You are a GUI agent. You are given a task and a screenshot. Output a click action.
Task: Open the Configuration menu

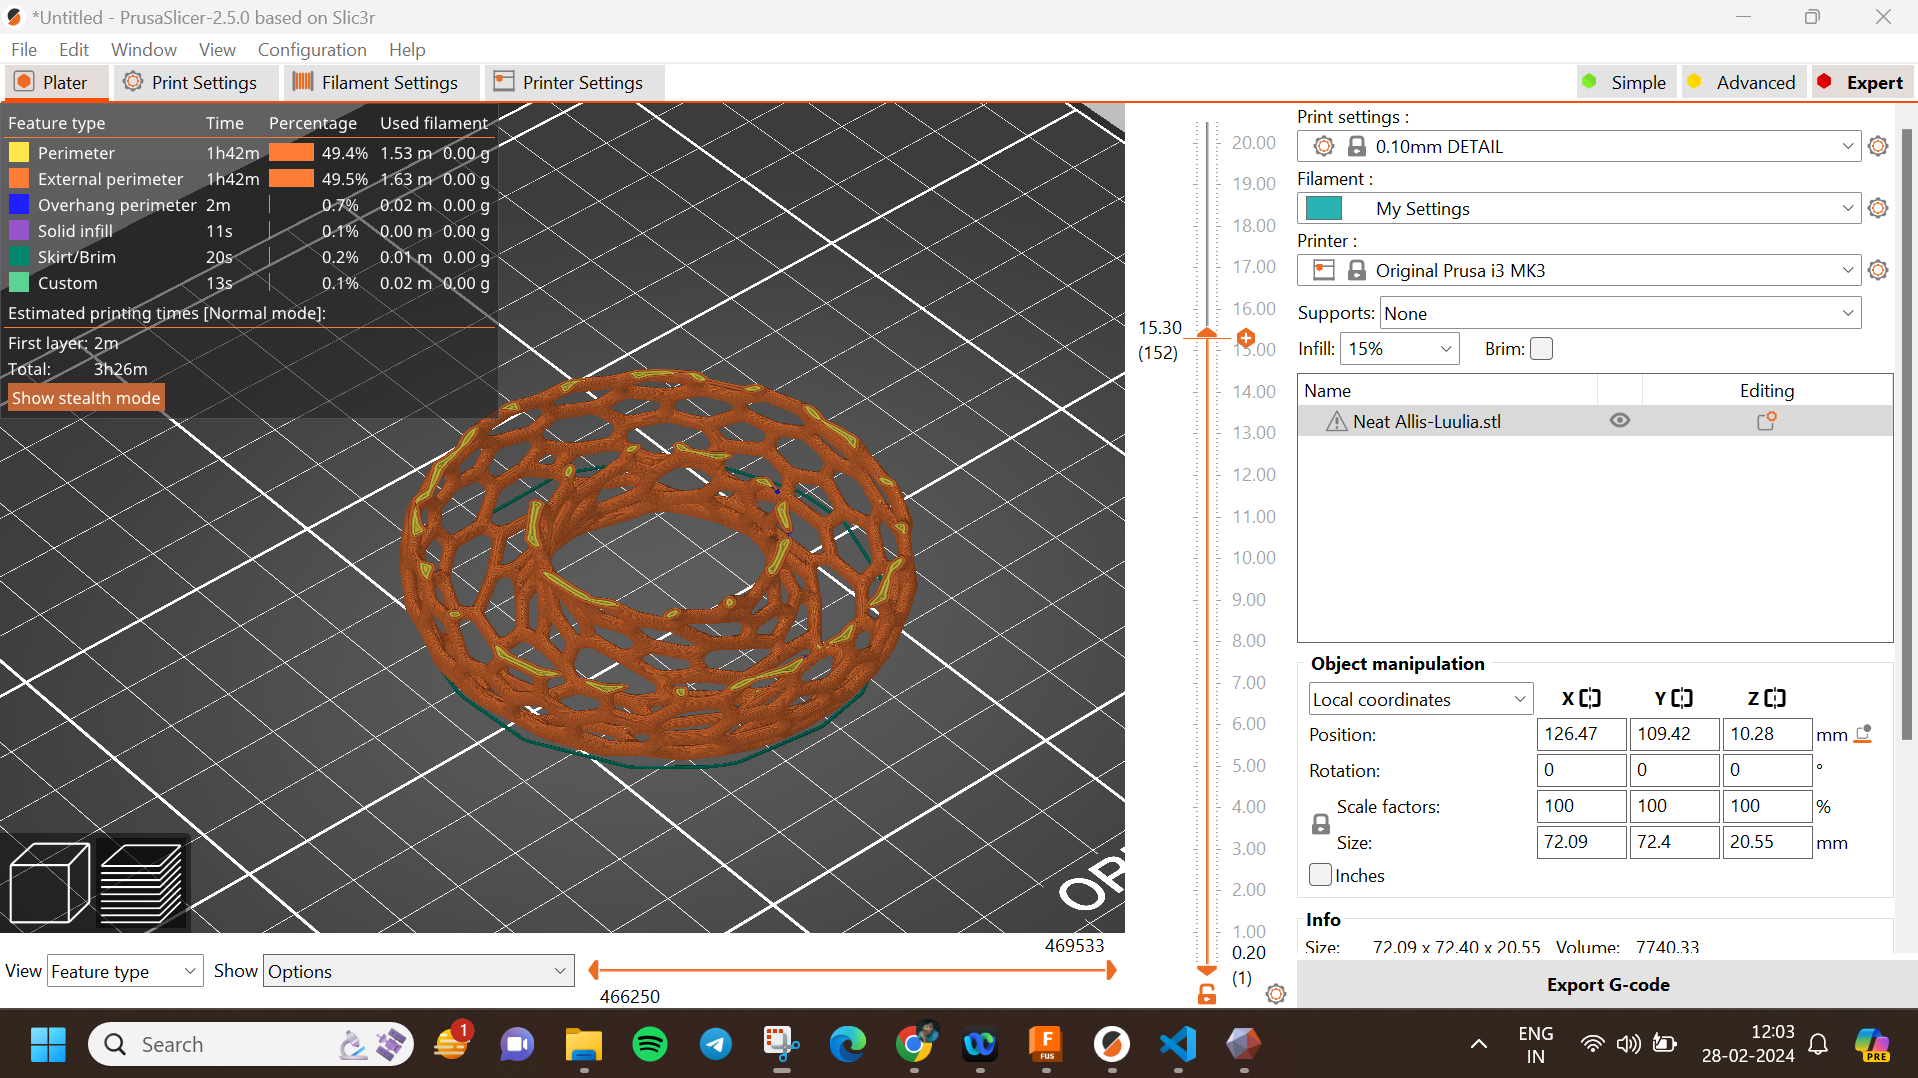312,49
